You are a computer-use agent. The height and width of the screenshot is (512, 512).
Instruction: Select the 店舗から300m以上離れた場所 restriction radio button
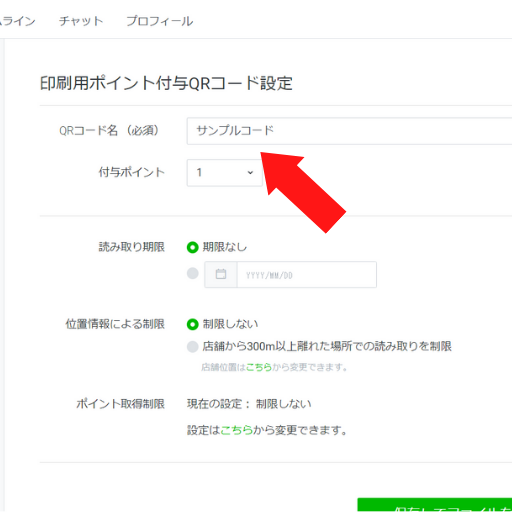tap(193, 347)
